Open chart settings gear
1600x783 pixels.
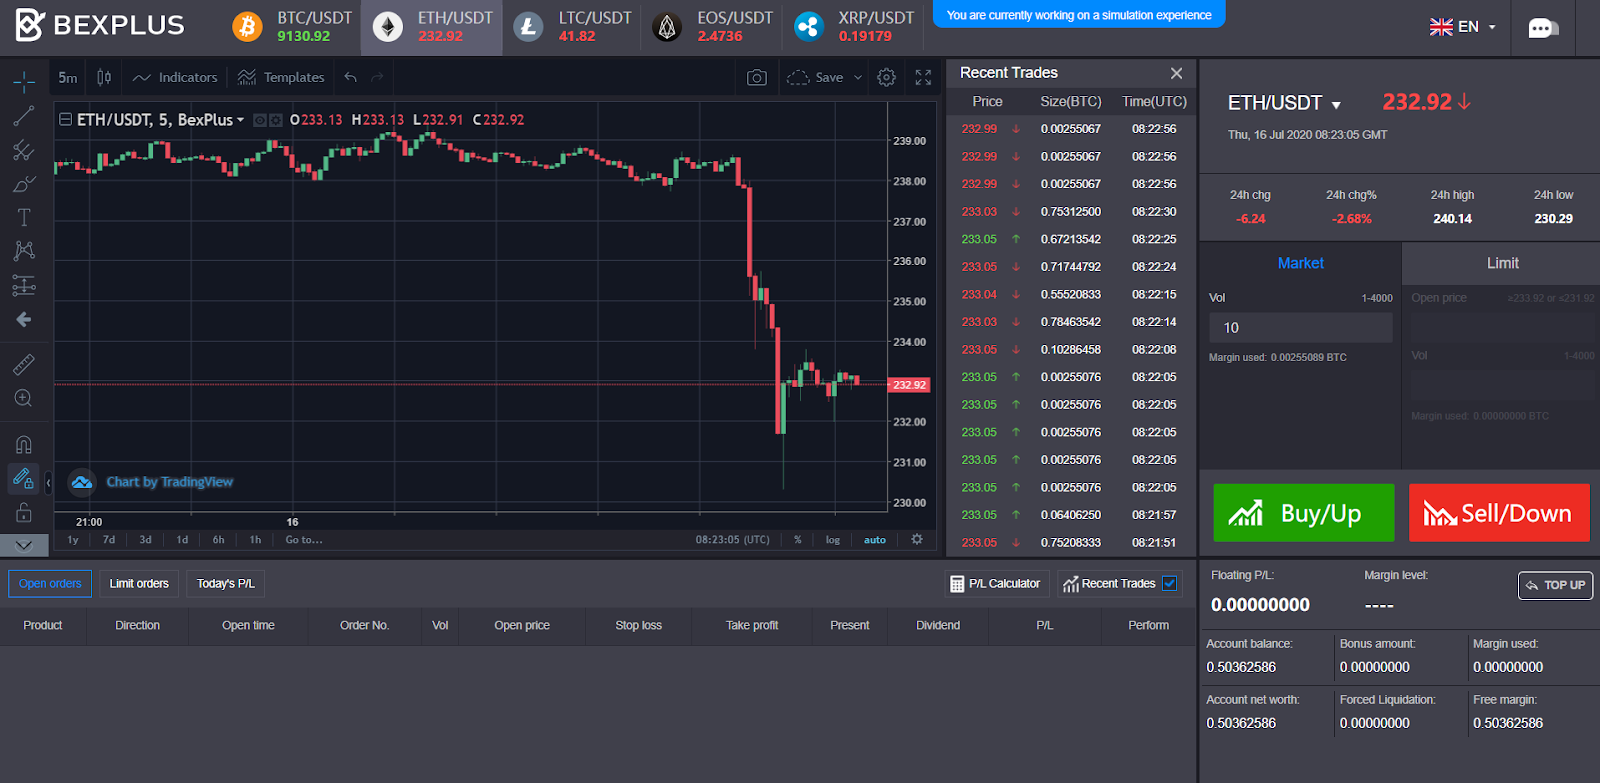pos(886,77)
